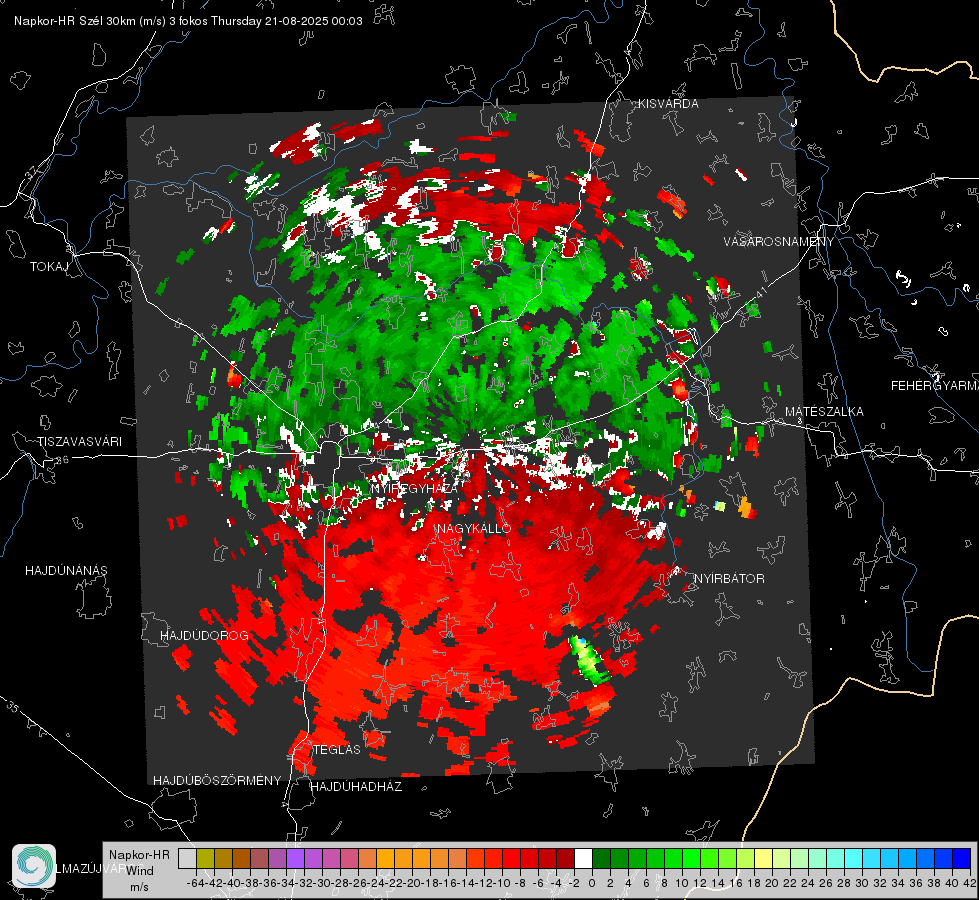The height and width of the screenshot is (900, 979).
Task: Click the road number 36 near Tiszavasvári
Action: [62, 460]
